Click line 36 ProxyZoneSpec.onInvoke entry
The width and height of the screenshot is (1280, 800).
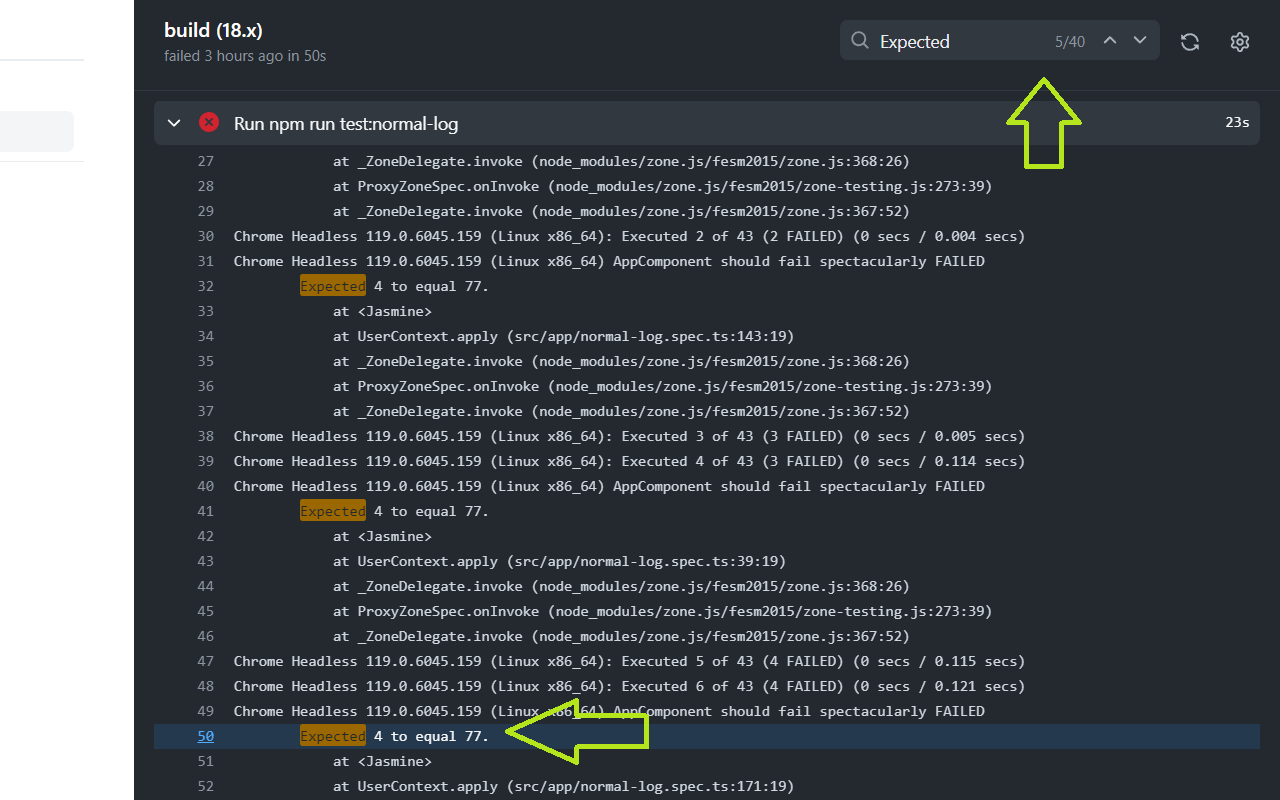pos(662,386)
